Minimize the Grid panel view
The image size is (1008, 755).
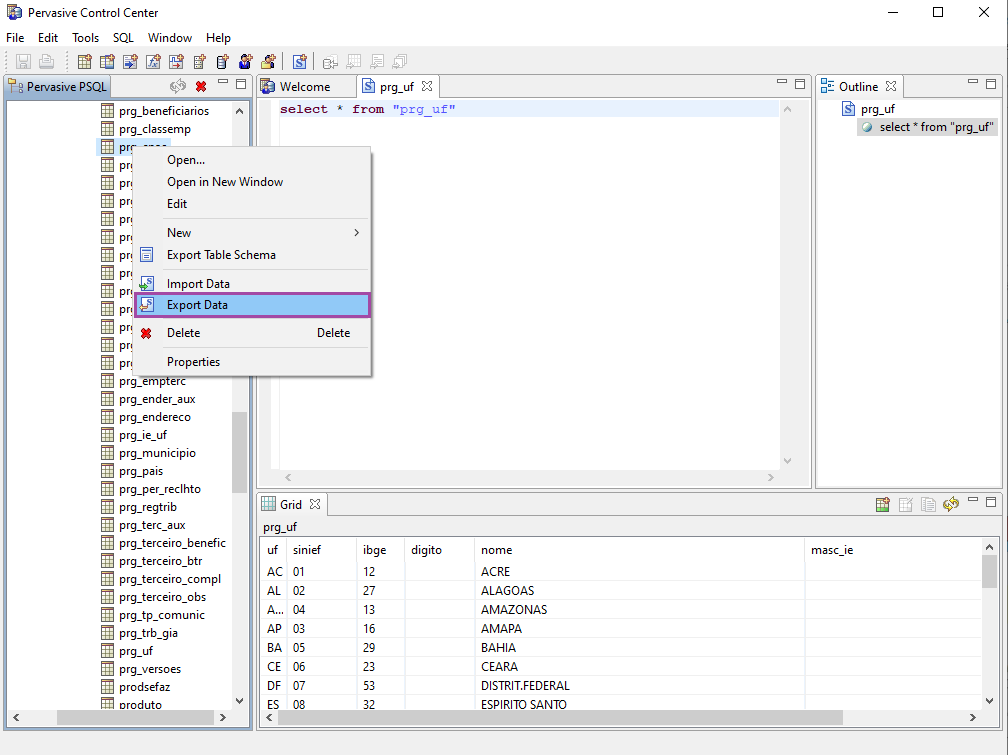tap(973, 502)
